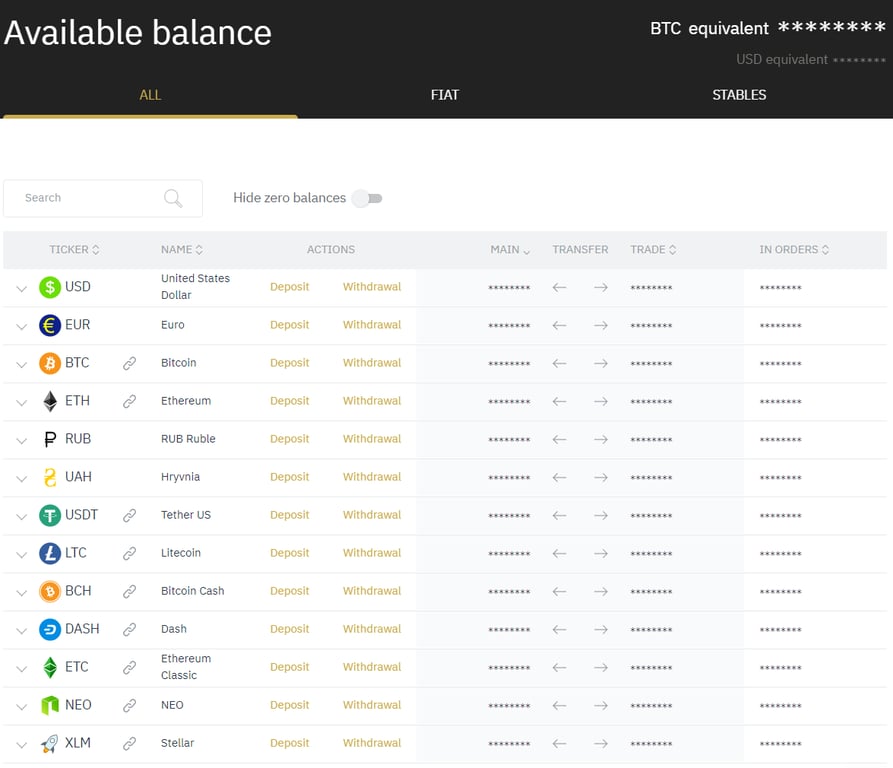Click the Tether USDT coin icon
Viewport: 893px width, 768px height.
50,515
